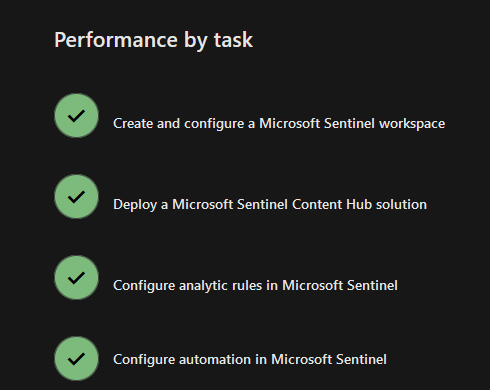The width and height of the screenshot is (490, 390).
Task: Click the word 'solution' in the Content Hub task
Action: (x=401, y=204)
